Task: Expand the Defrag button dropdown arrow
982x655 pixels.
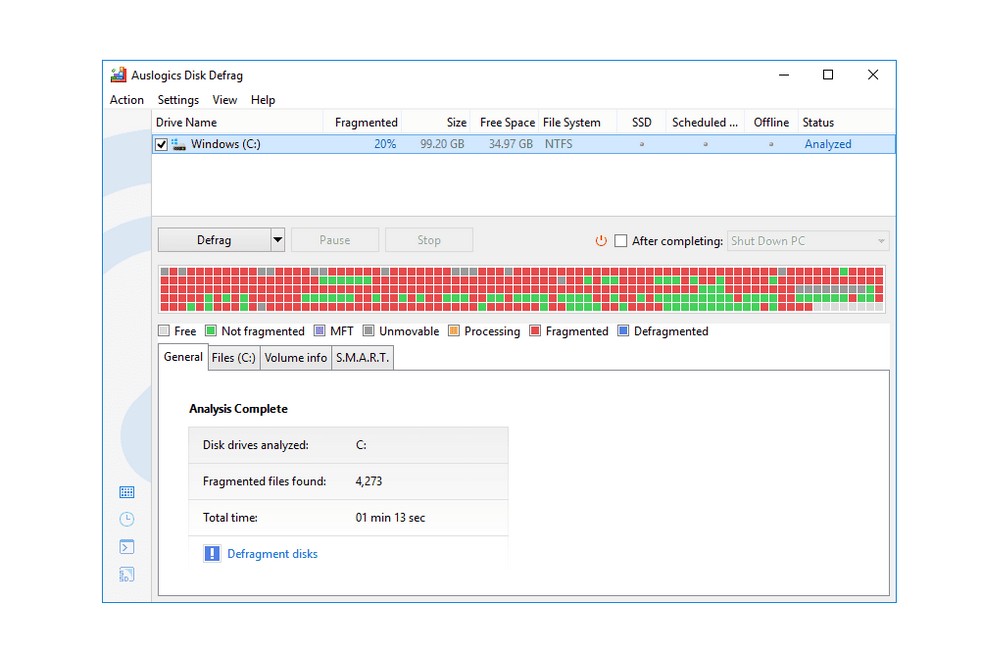Action: click(x=277, y=240)
